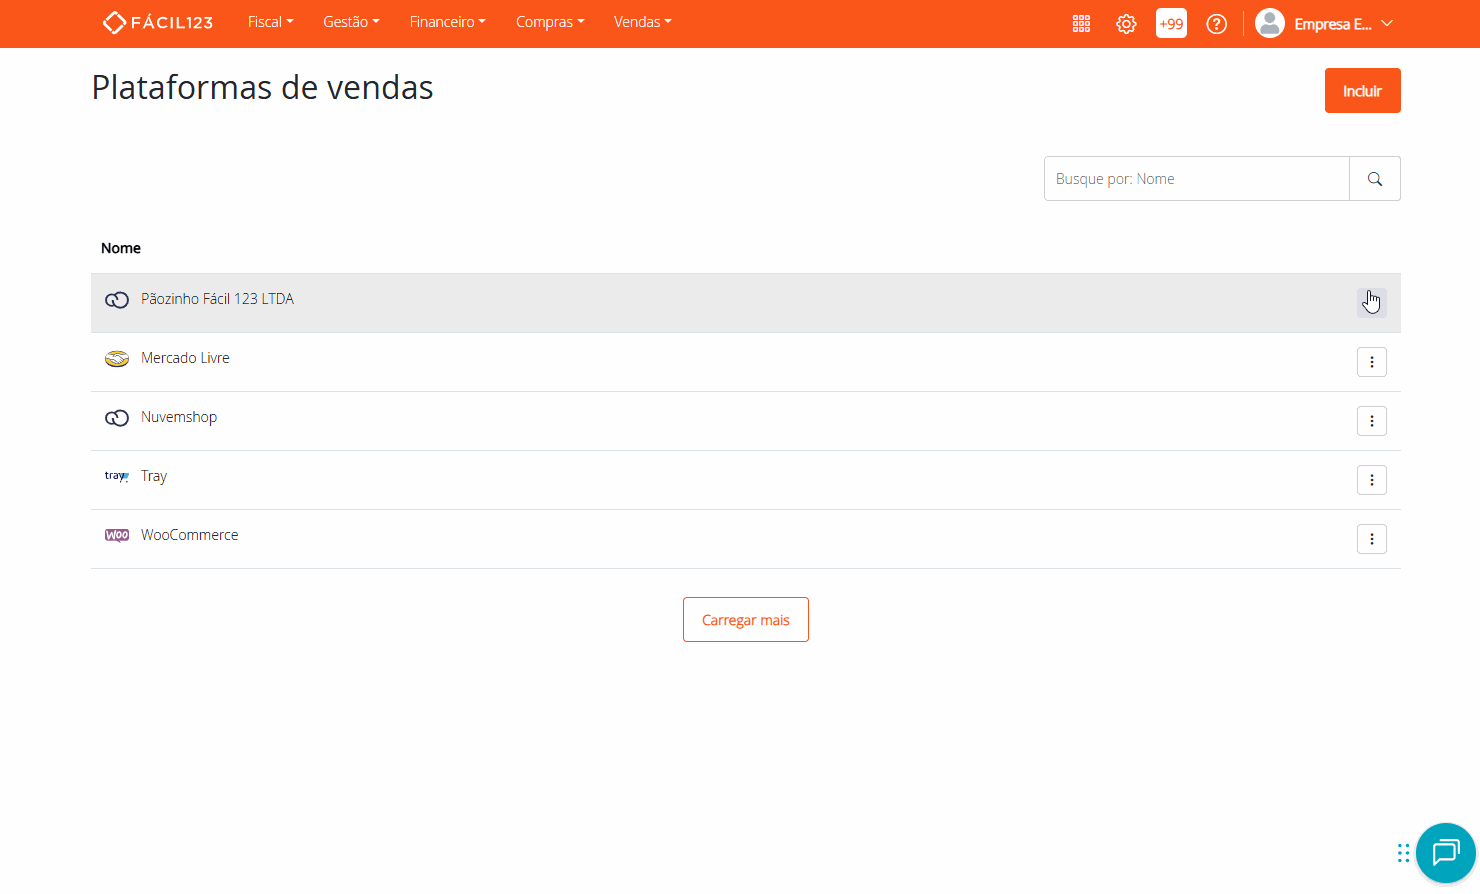Click the help question mark icon
Image resolution: width=1480 pixels, height=894 pixels.
point(1216,23)
